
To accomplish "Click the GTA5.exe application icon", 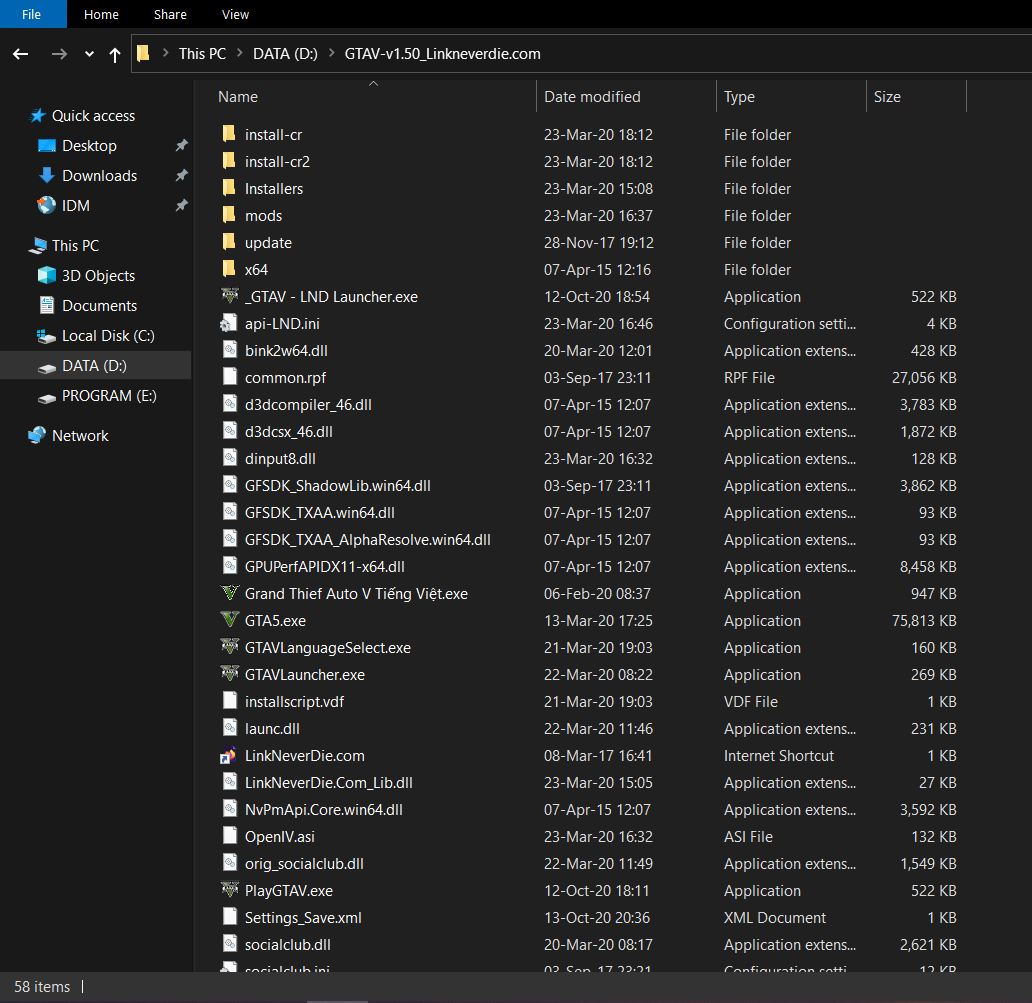I will pyautogui.click(x=229, y=620).
